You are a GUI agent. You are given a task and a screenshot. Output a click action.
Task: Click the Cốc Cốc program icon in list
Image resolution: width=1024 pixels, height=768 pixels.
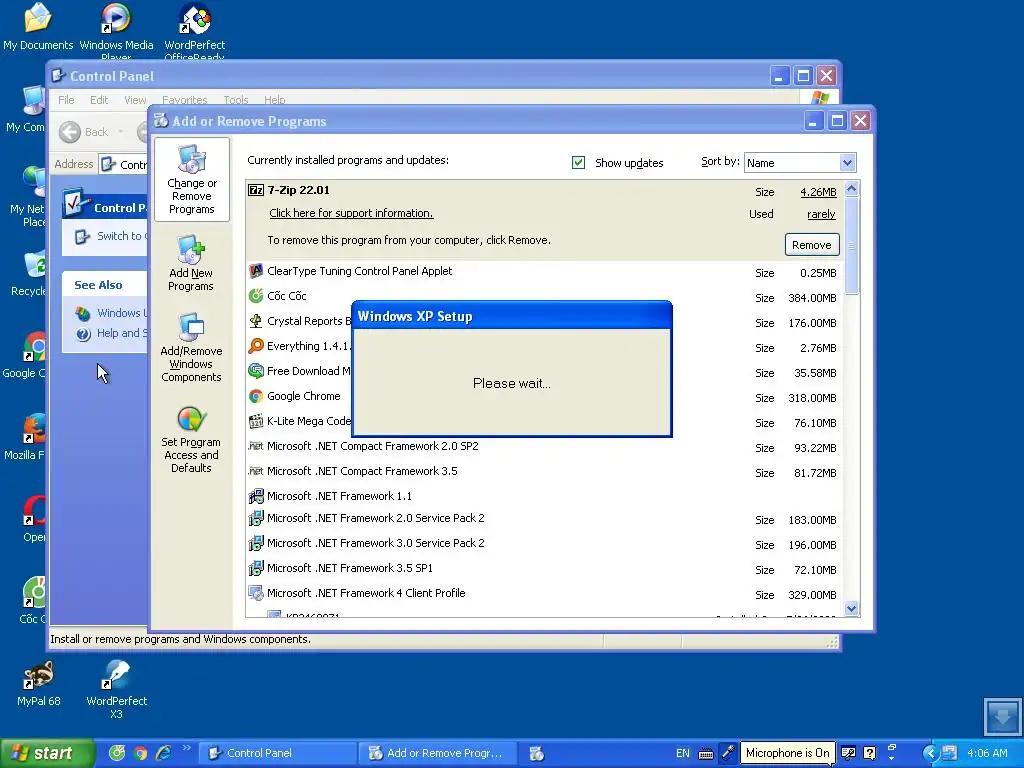pyautogui.click(x=256, y=296)
